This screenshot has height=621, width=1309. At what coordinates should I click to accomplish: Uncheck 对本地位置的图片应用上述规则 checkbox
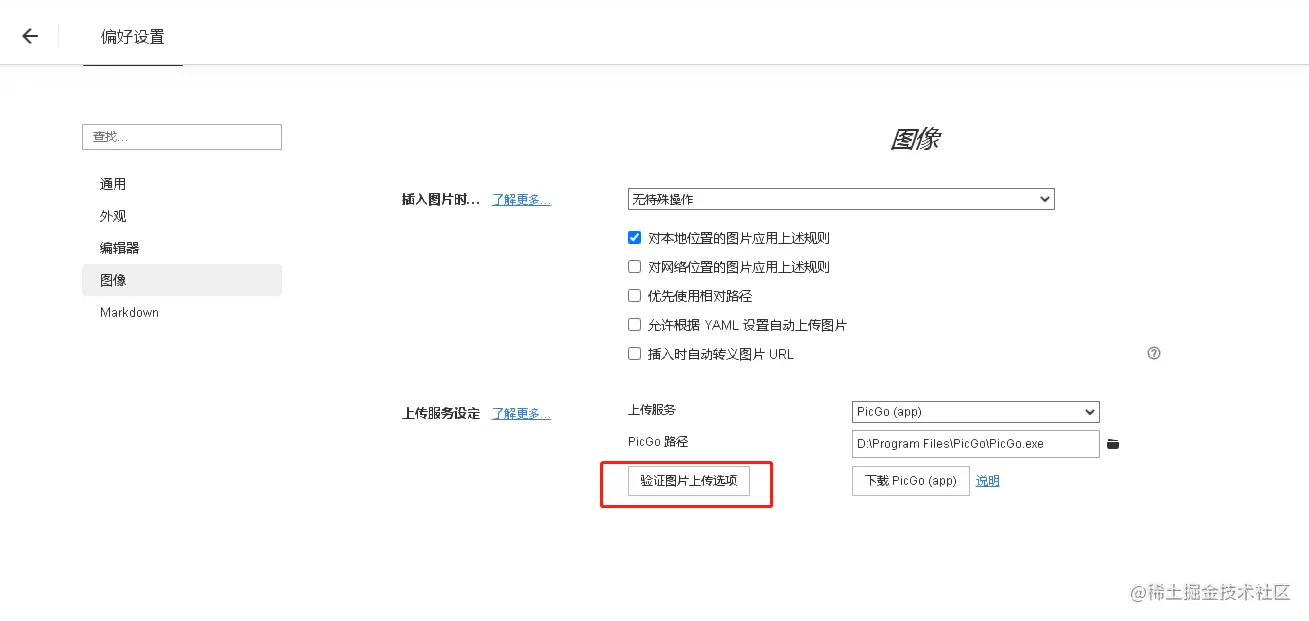pyautogui.click(x=634, y=238)
